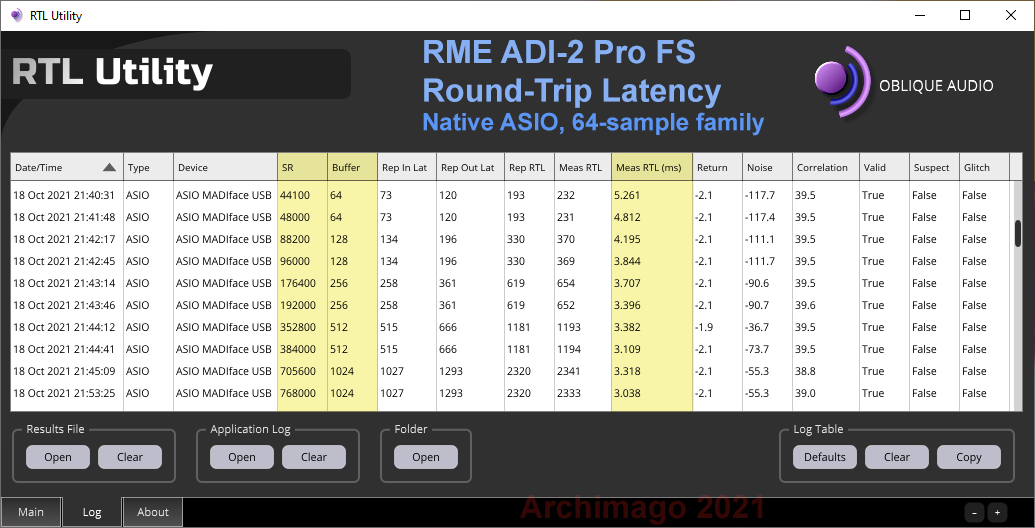This screenshot has width=1035, height=528.
Task: Select the row dated 21:42:45
Action: coord(510,261)
